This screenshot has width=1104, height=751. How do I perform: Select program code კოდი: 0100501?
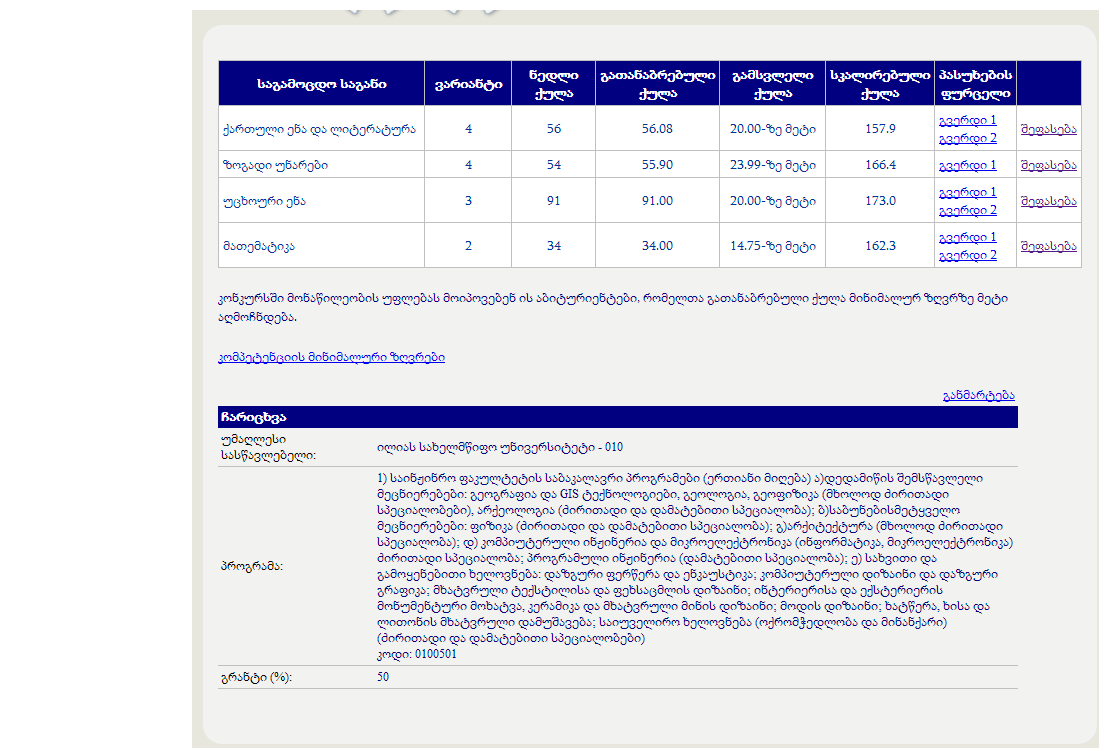[417, 655]
